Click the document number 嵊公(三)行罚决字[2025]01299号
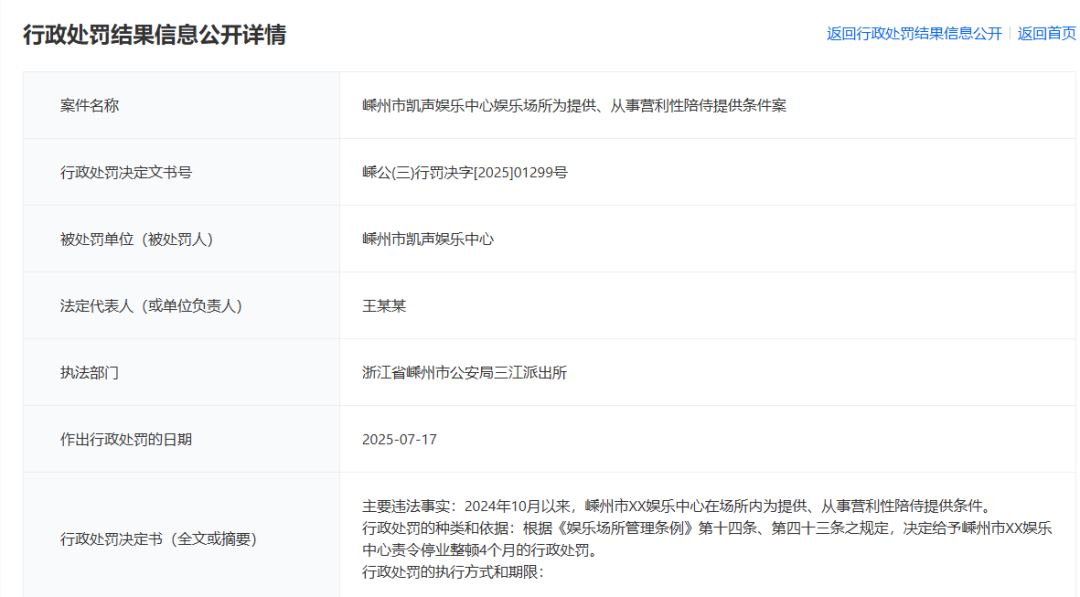 465,172
